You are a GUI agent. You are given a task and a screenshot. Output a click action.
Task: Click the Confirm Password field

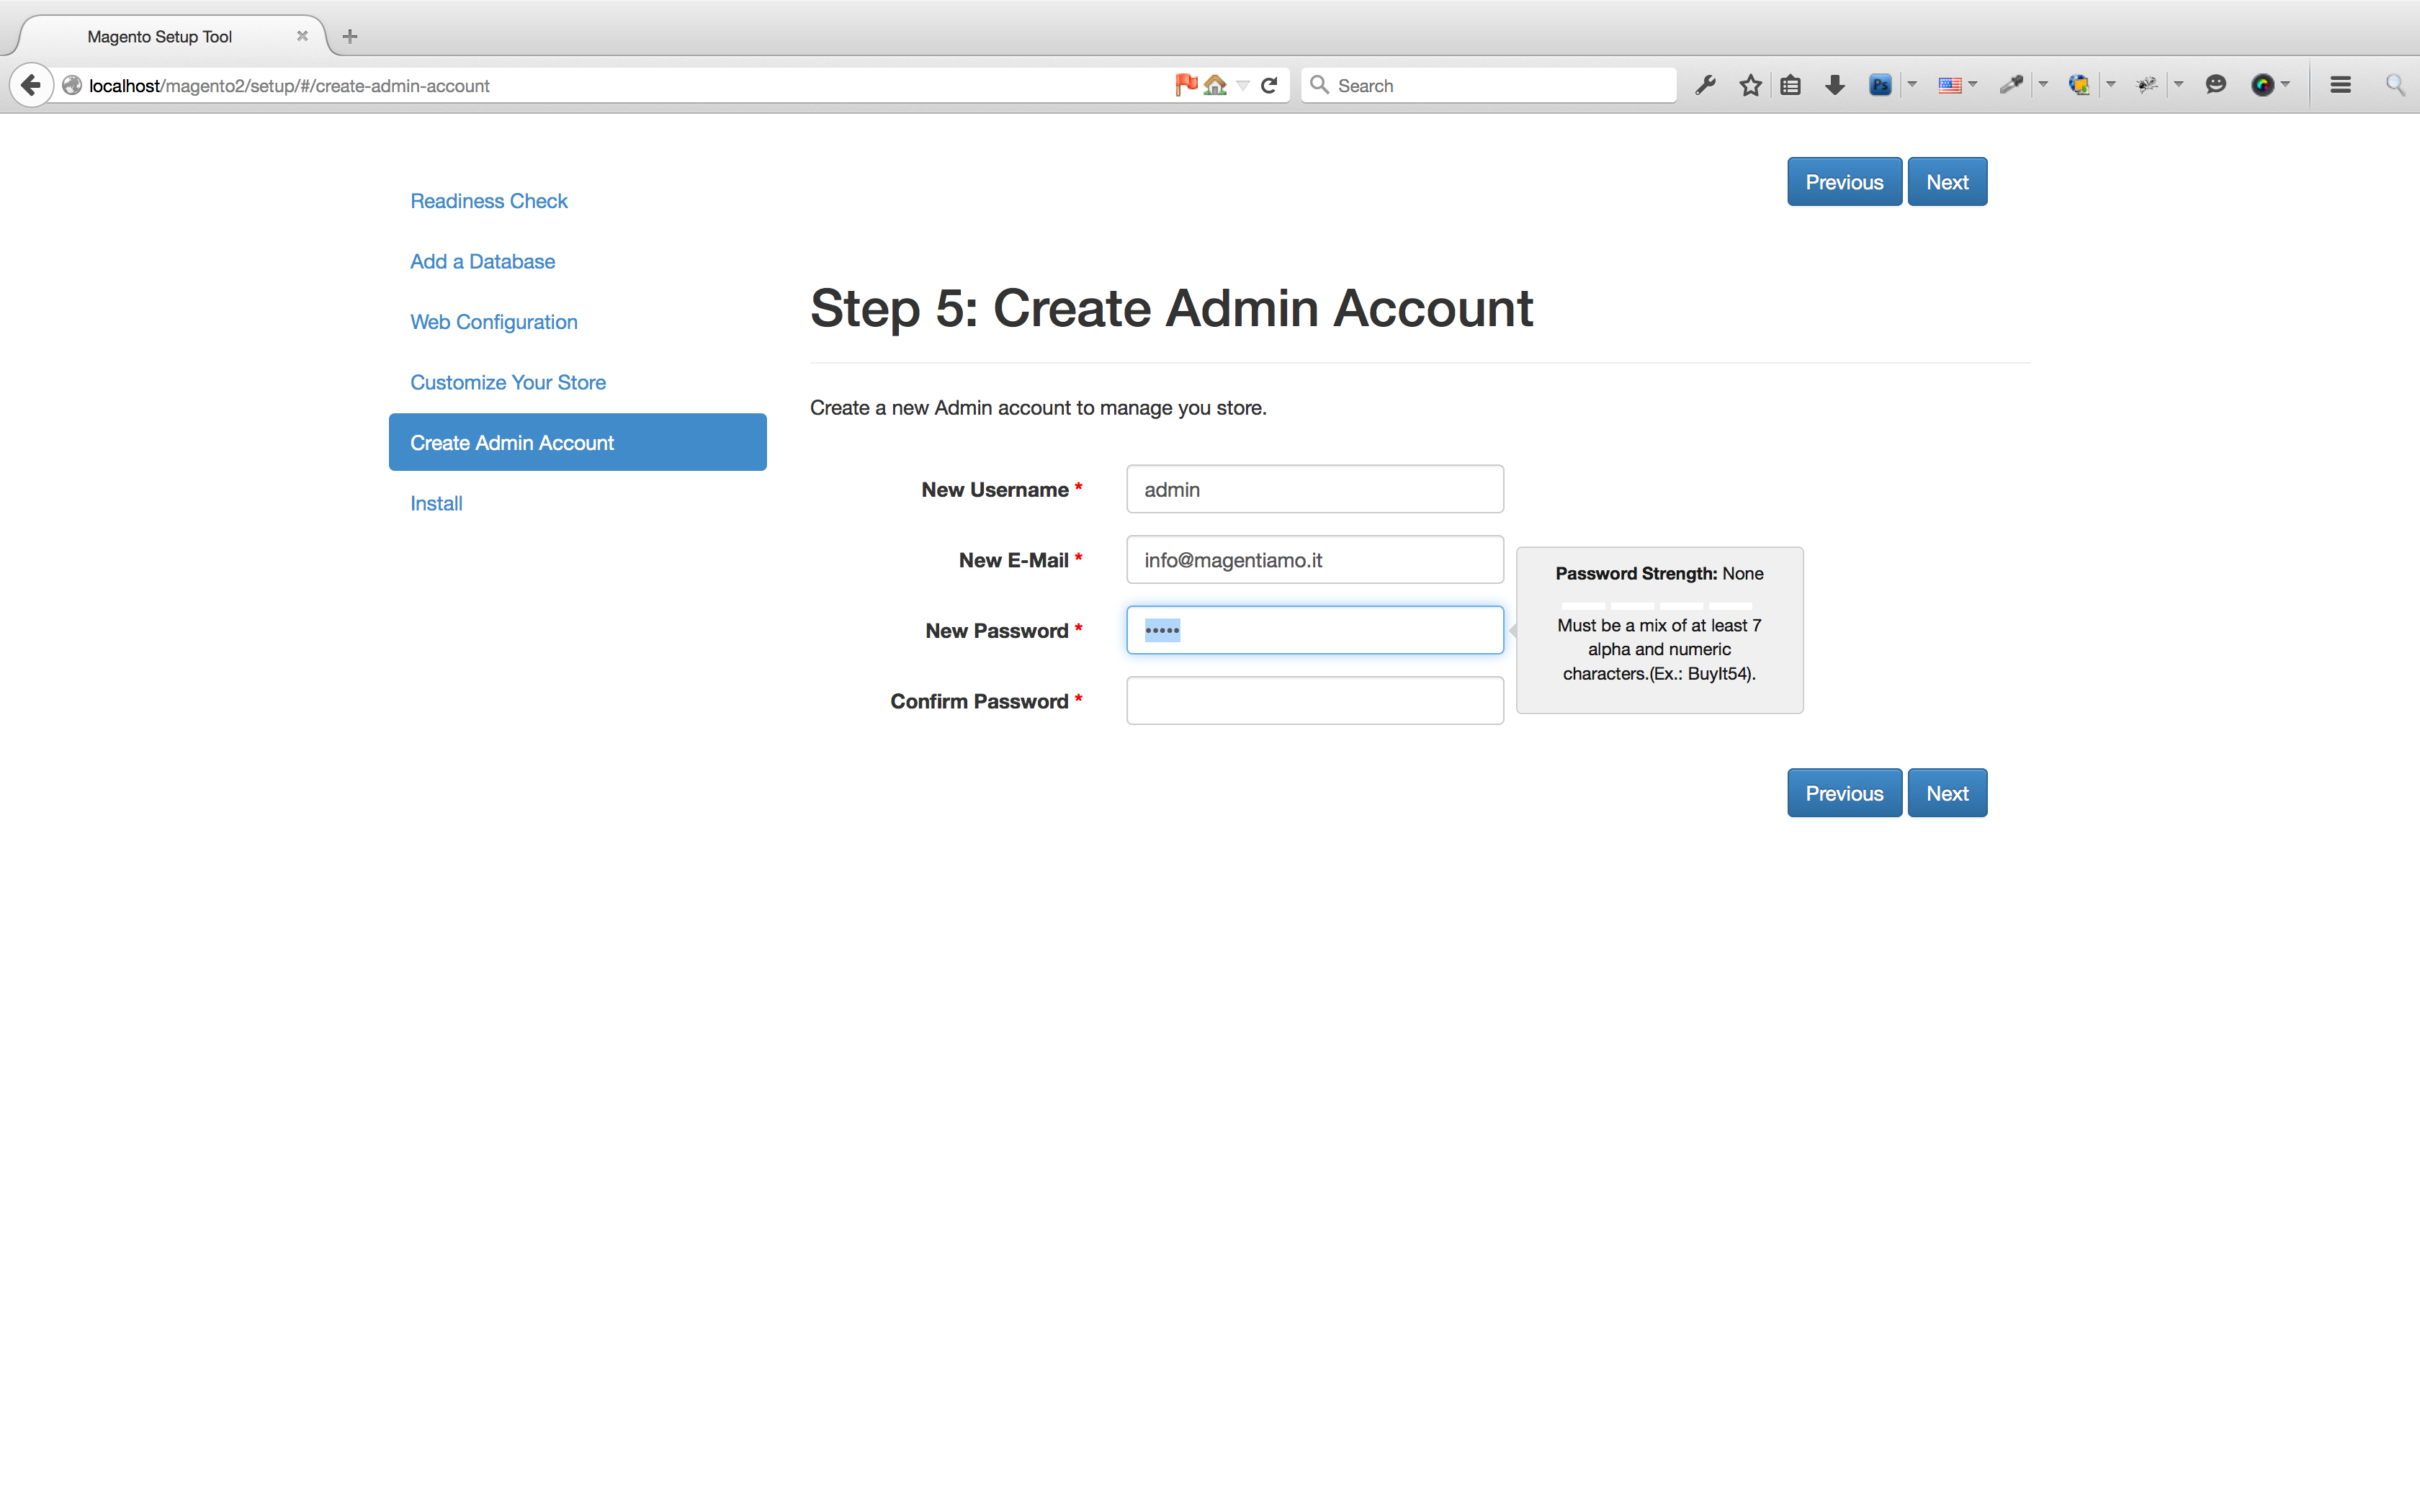(x=1314, y=700)
